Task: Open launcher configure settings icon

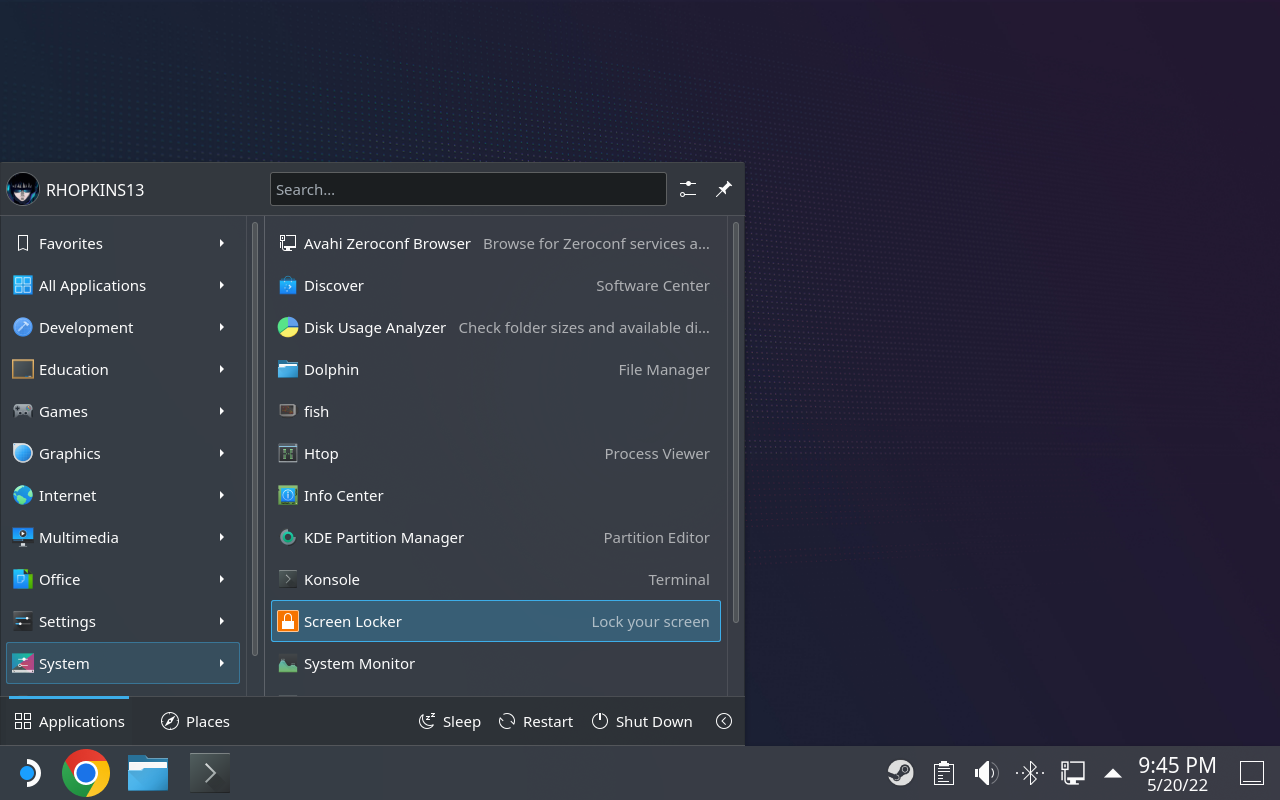Action: 688,189
